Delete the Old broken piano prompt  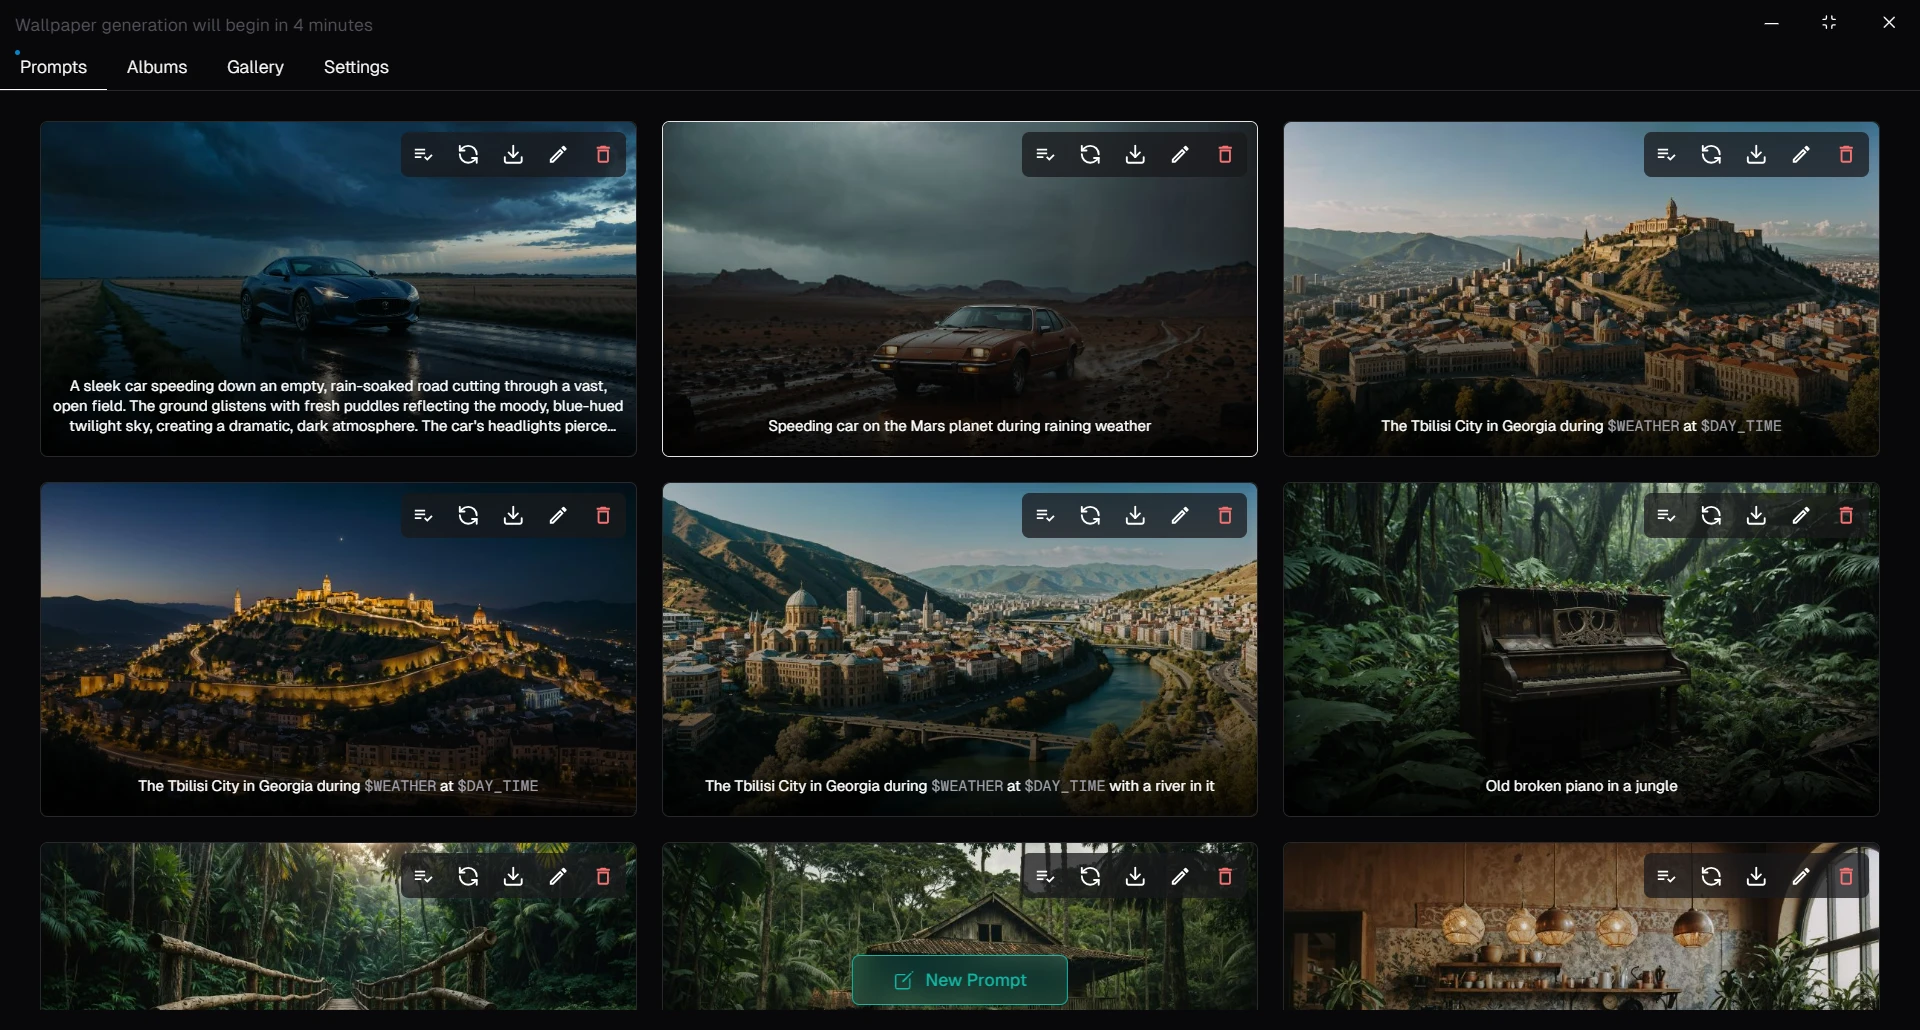click(x=1846, y=516)
